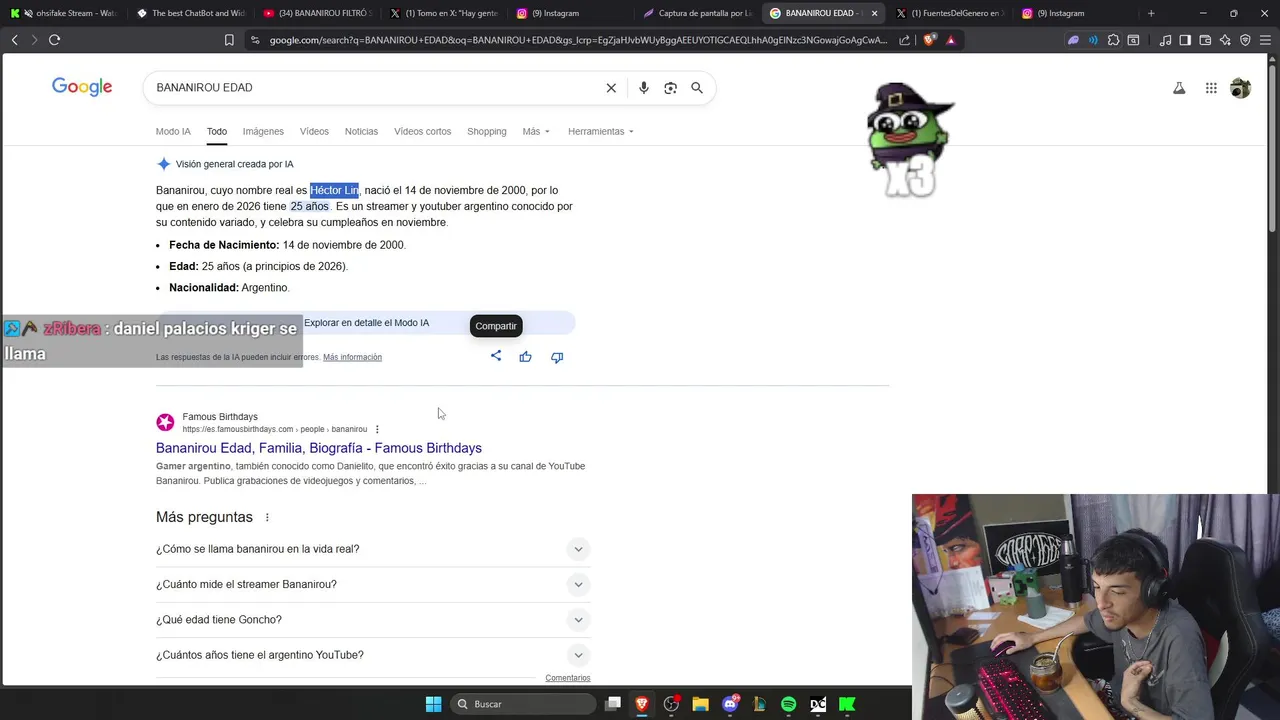Open File Explorer from the taskbar
The image size is (1280, 720).
pyautogui.click(x=700, y=704)
